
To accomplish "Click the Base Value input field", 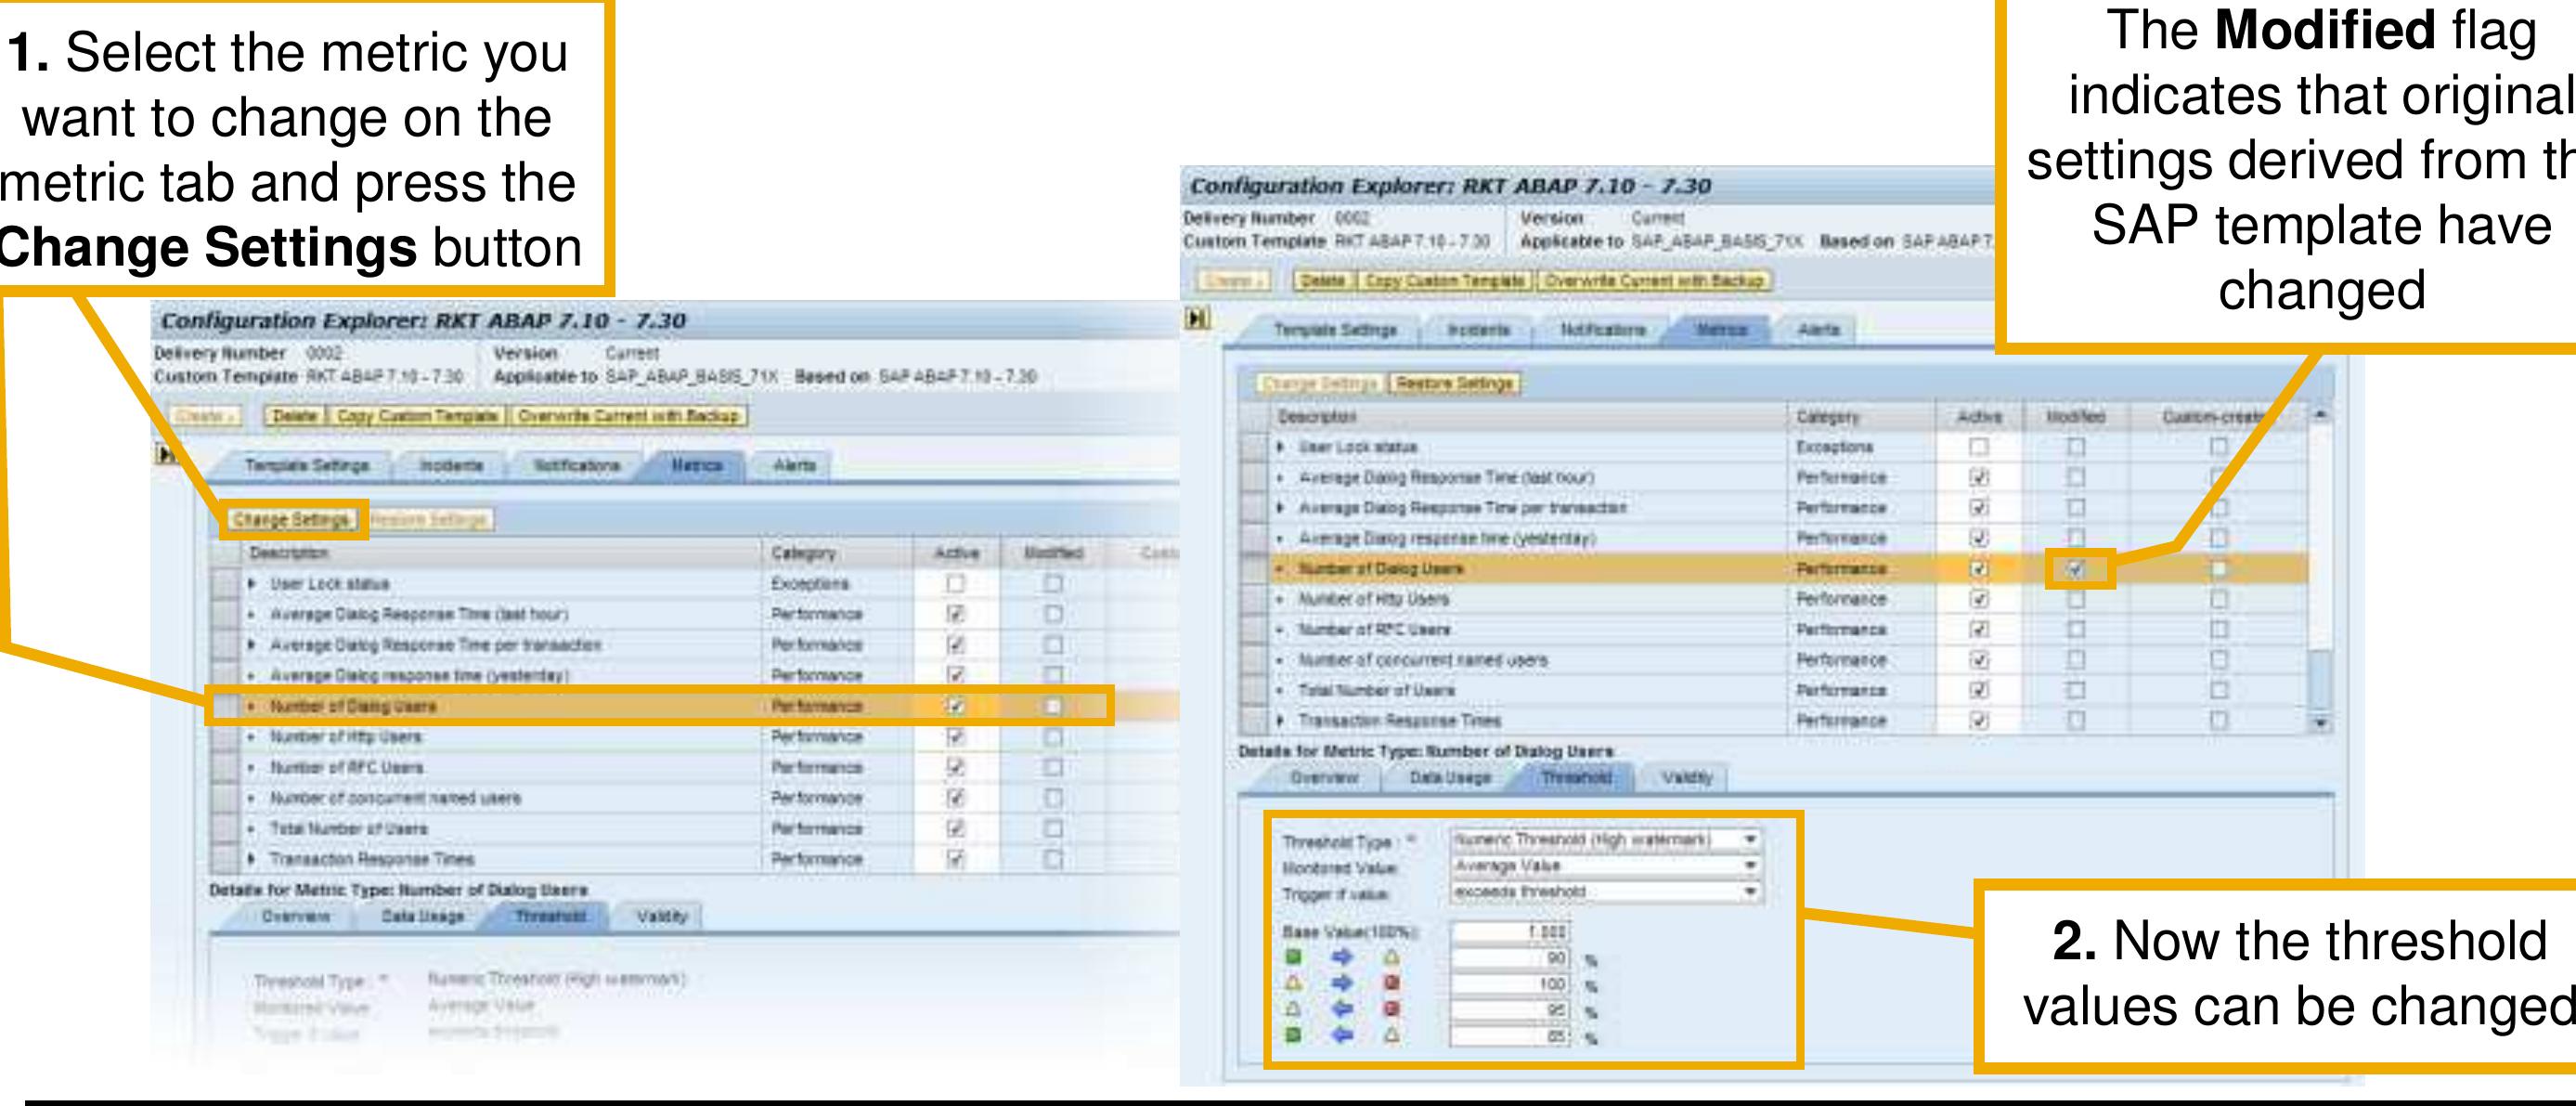I will coord(1510,932).
